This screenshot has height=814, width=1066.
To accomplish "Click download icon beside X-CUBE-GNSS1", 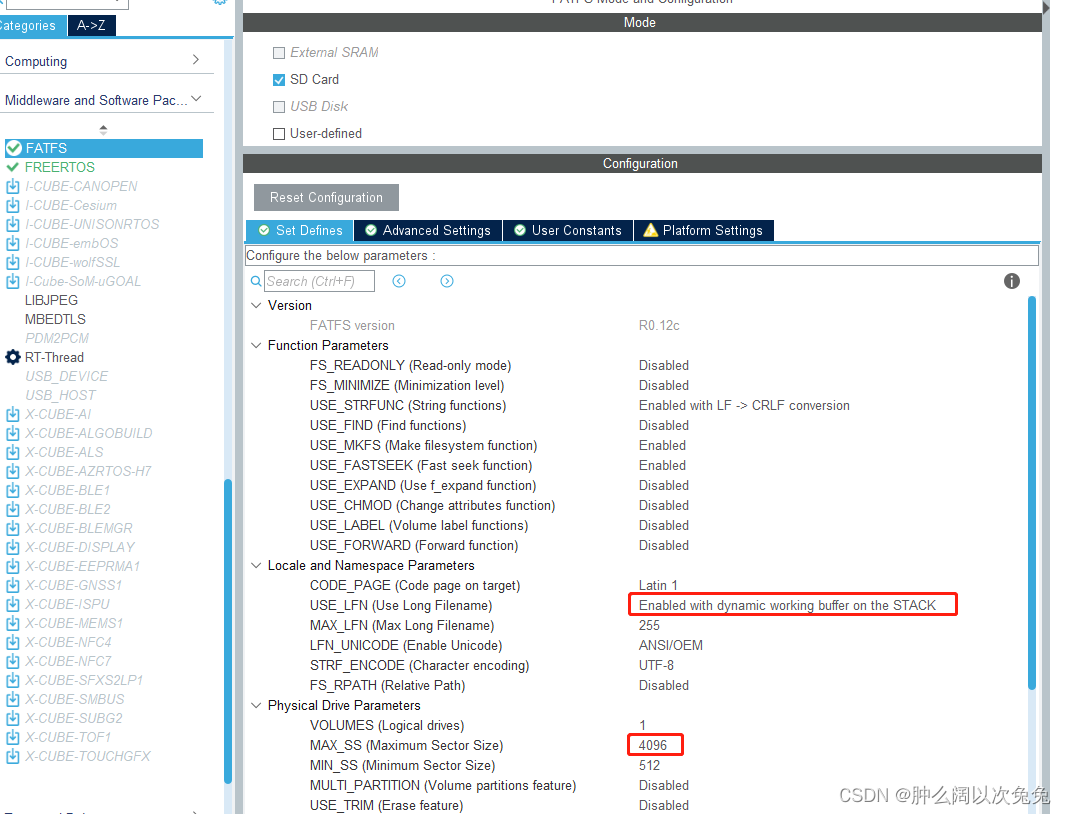I will [12, 586].
